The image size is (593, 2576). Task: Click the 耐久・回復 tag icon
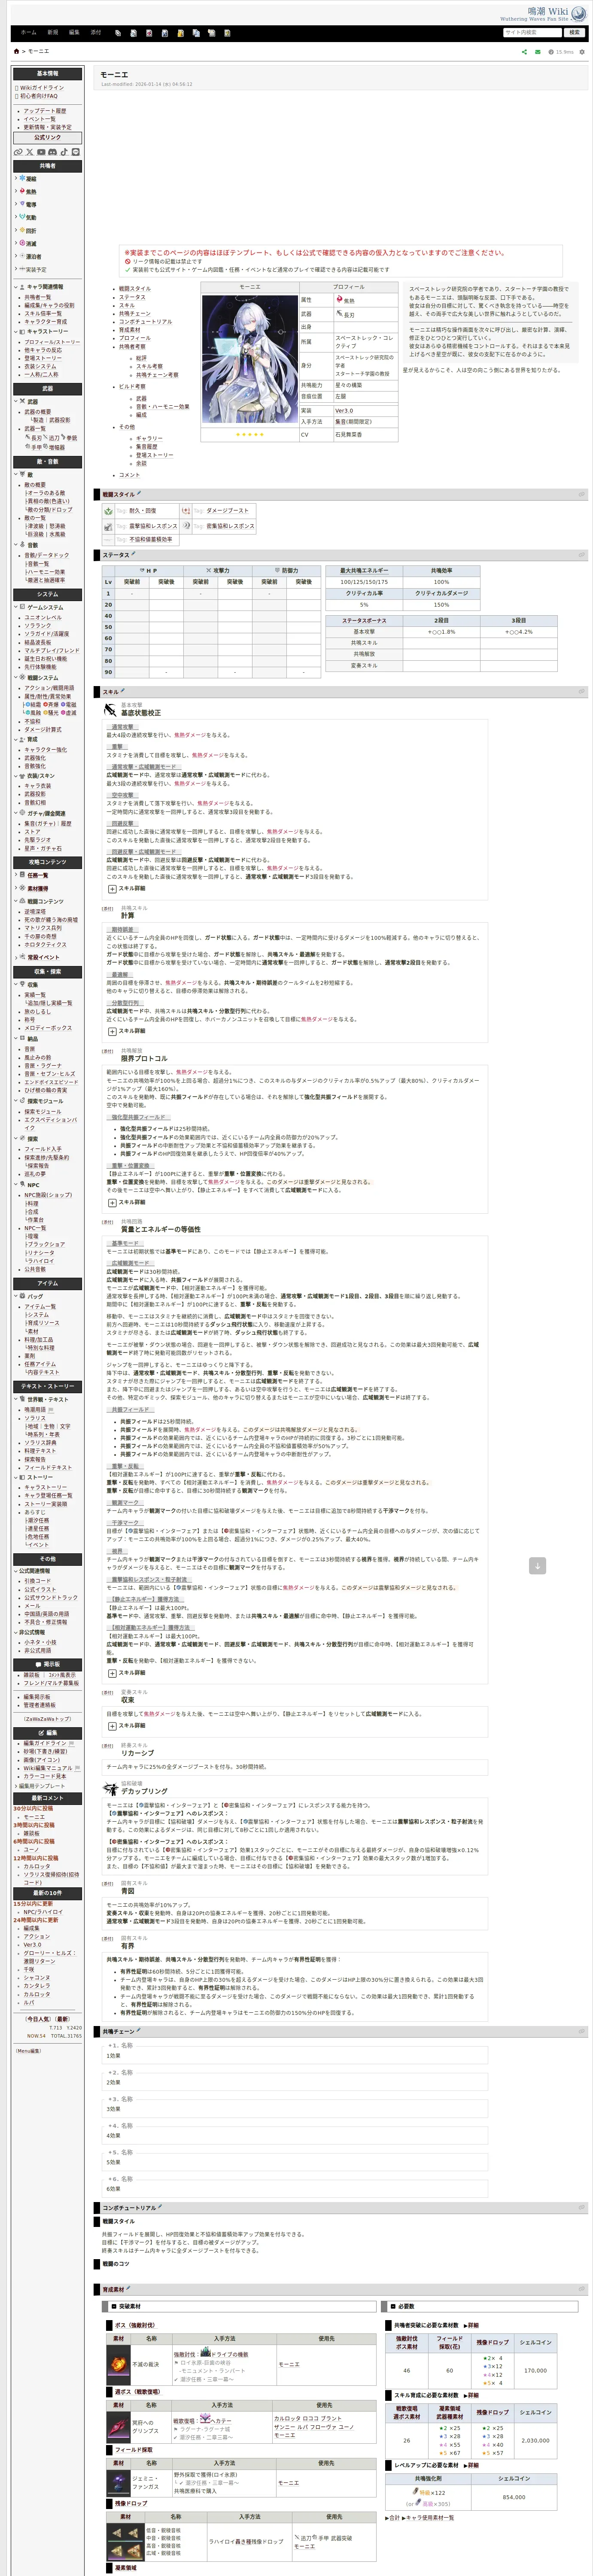pyautogui.click(x=109, y=510)
